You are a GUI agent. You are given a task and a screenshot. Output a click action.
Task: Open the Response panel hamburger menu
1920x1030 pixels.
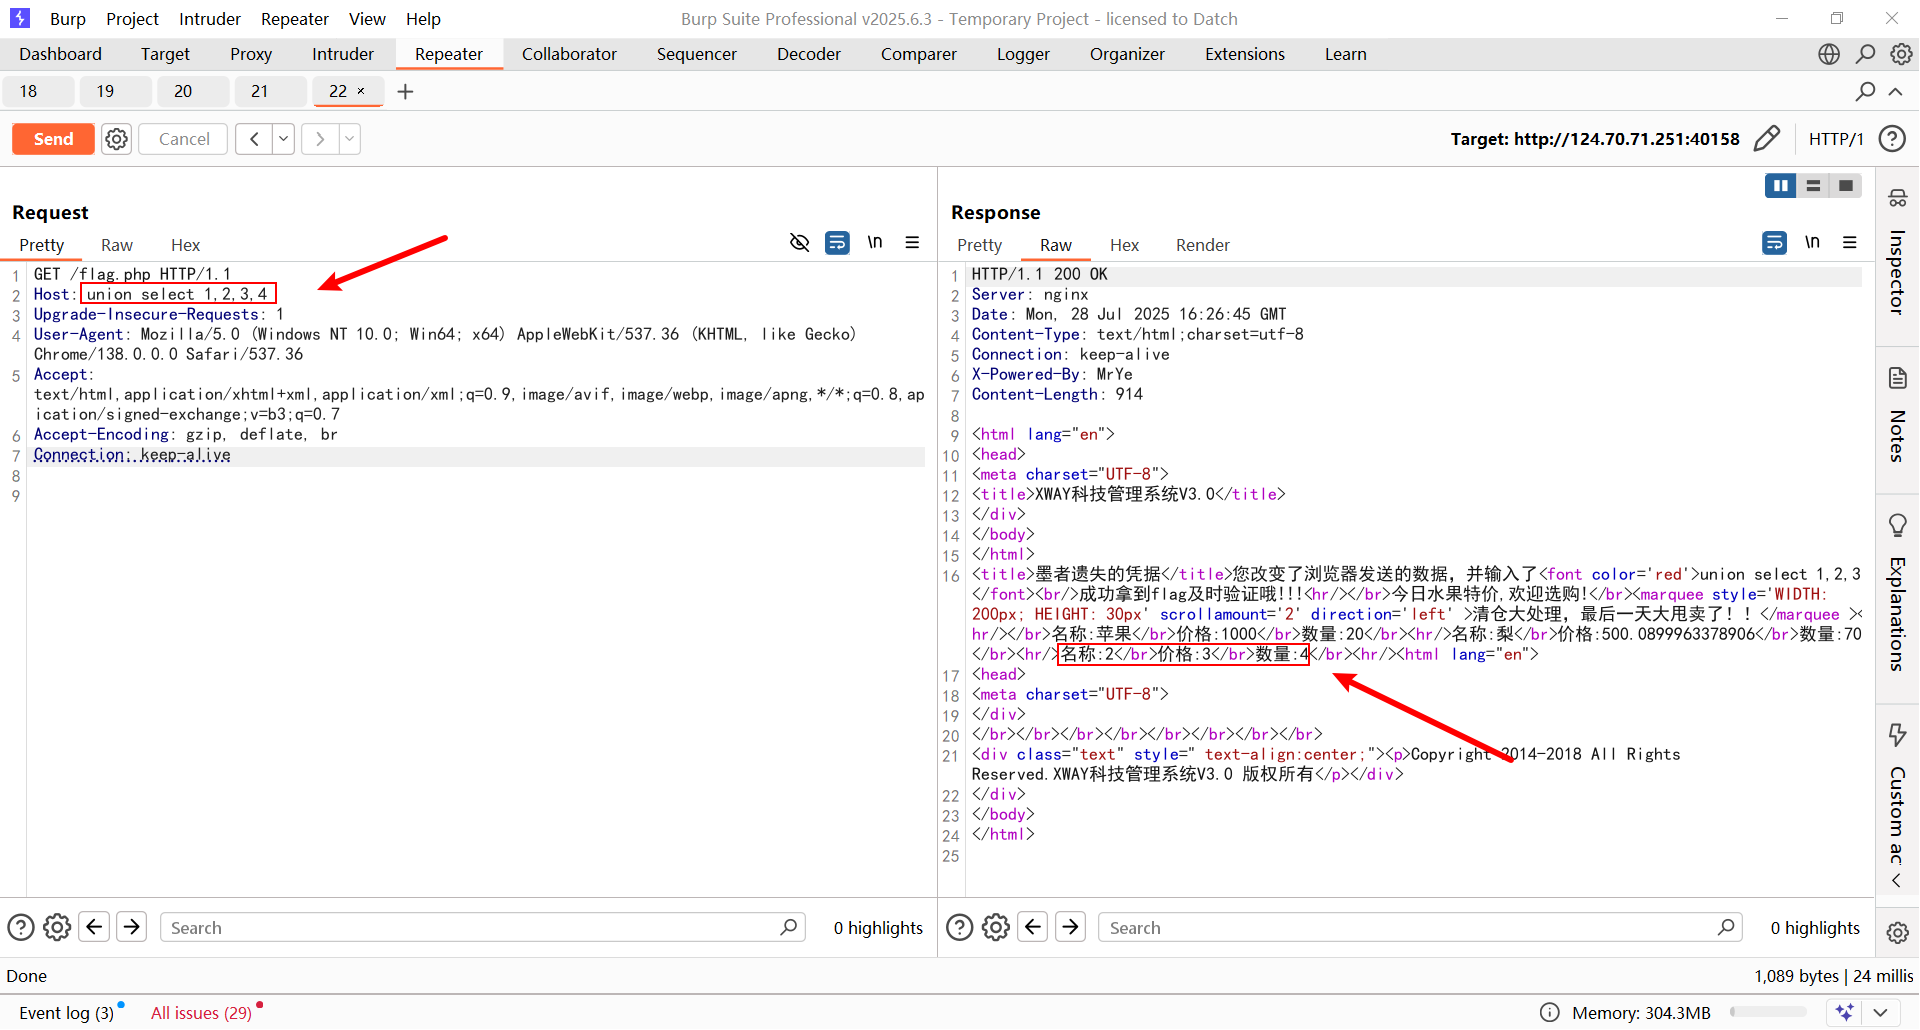point(1850,242)
